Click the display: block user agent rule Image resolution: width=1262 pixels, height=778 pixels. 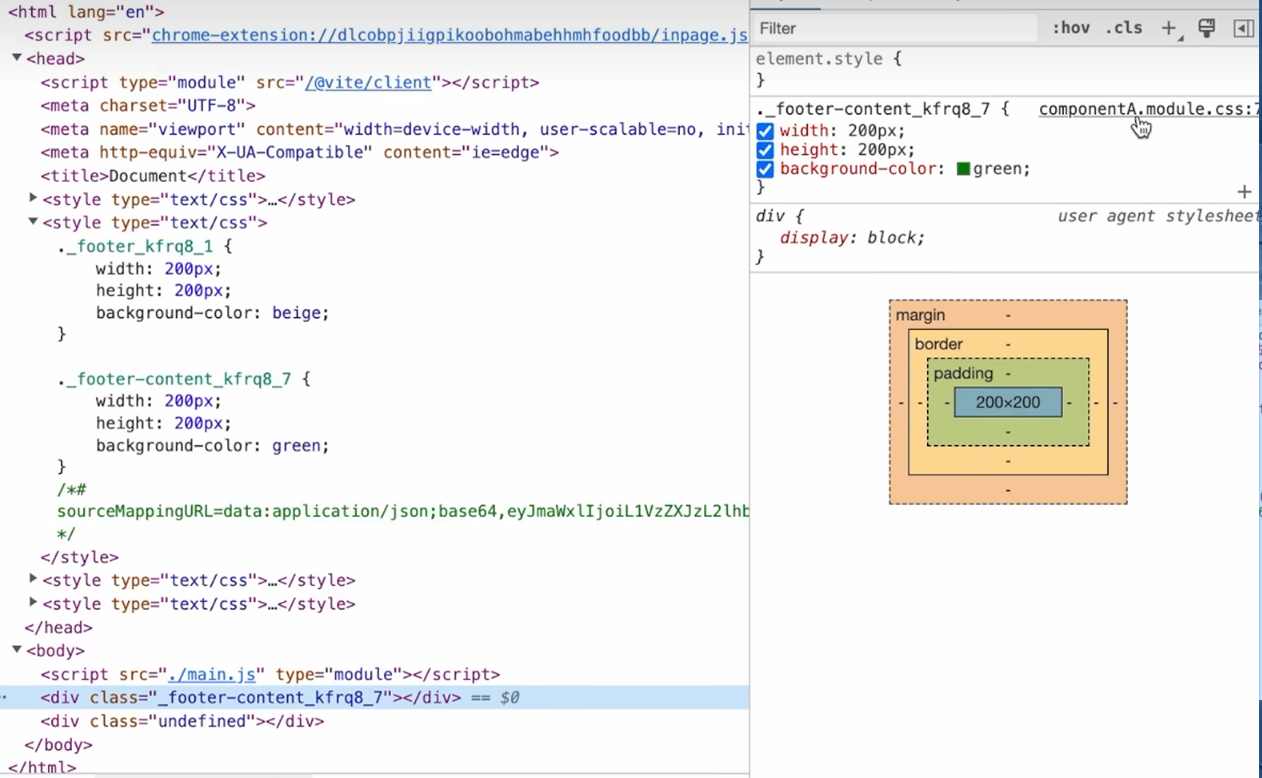coord(852,238)
